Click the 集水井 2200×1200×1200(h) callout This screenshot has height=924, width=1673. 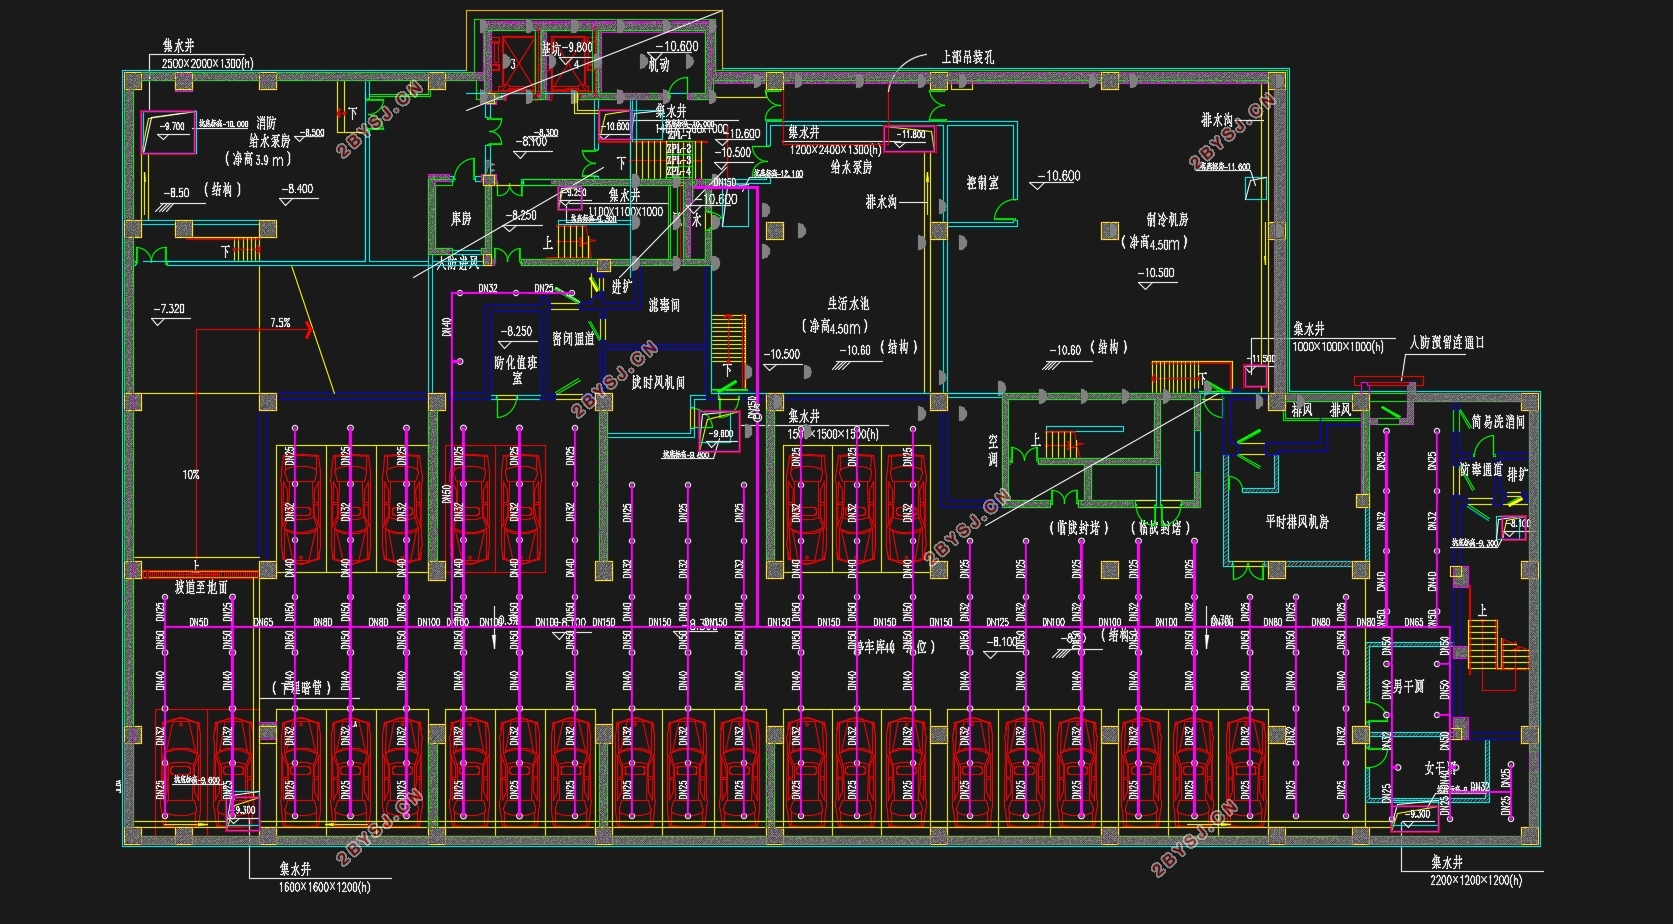(x=1476, y=871)
